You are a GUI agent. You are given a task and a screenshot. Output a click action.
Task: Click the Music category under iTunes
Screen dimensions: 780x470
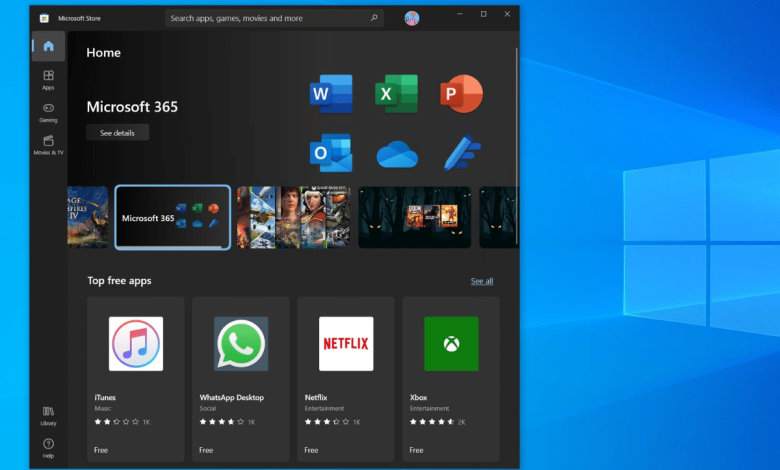click(x=103, y=408)
